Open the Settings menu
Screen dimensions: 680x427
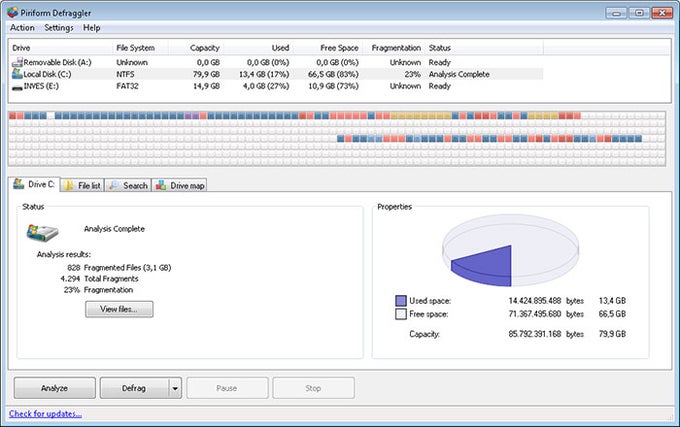(59, 28)
